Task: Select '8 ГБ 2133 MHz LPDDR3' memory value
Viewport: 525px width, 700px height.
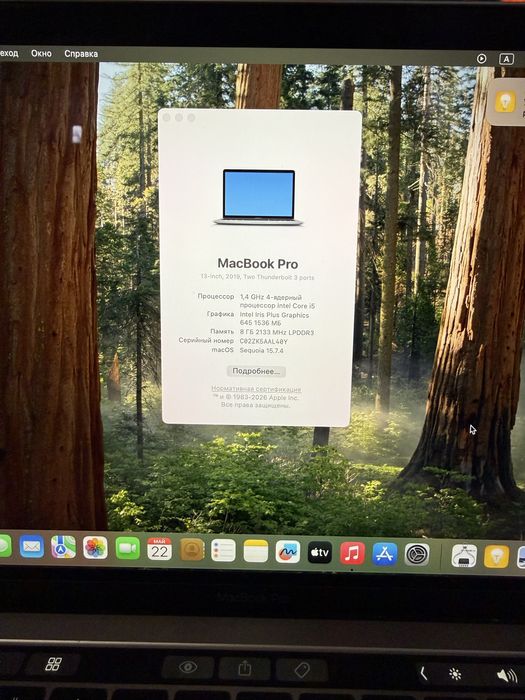Action: (277, 333)
